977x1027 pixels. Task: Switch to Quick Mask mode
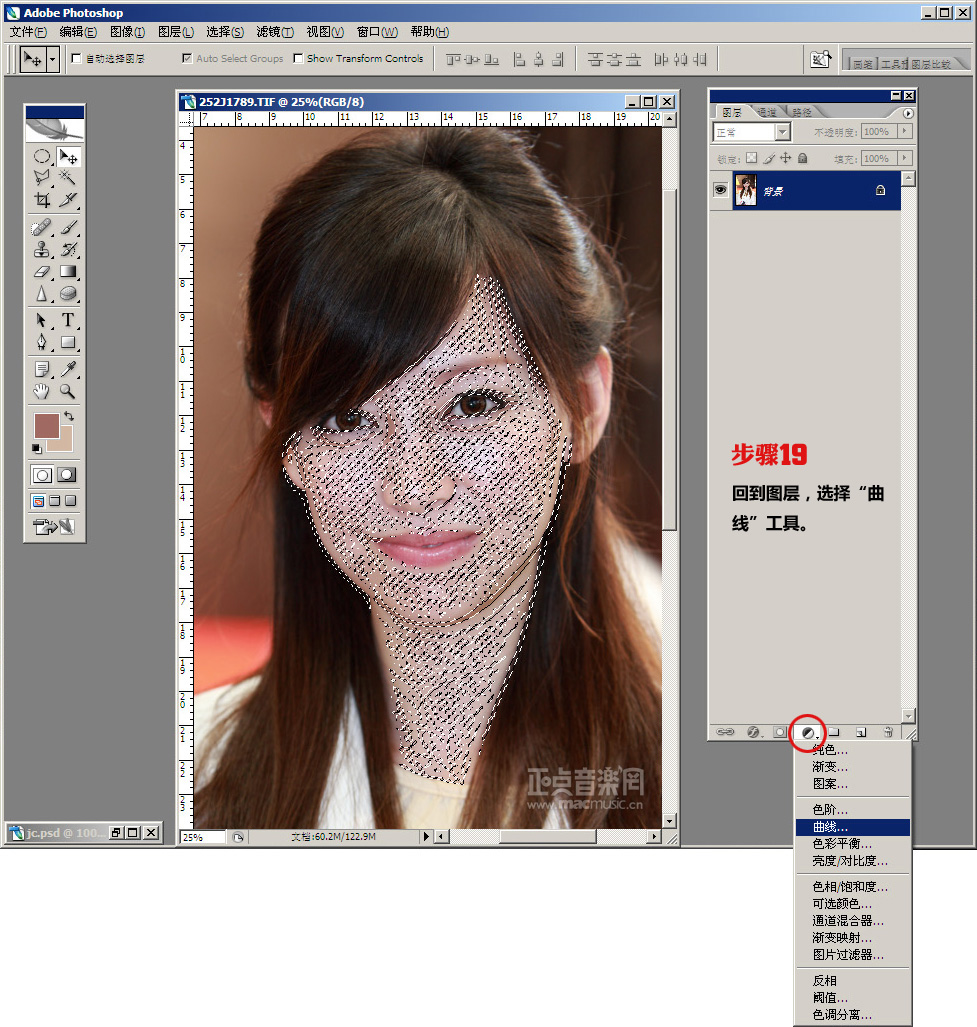(x=68, y=475)
